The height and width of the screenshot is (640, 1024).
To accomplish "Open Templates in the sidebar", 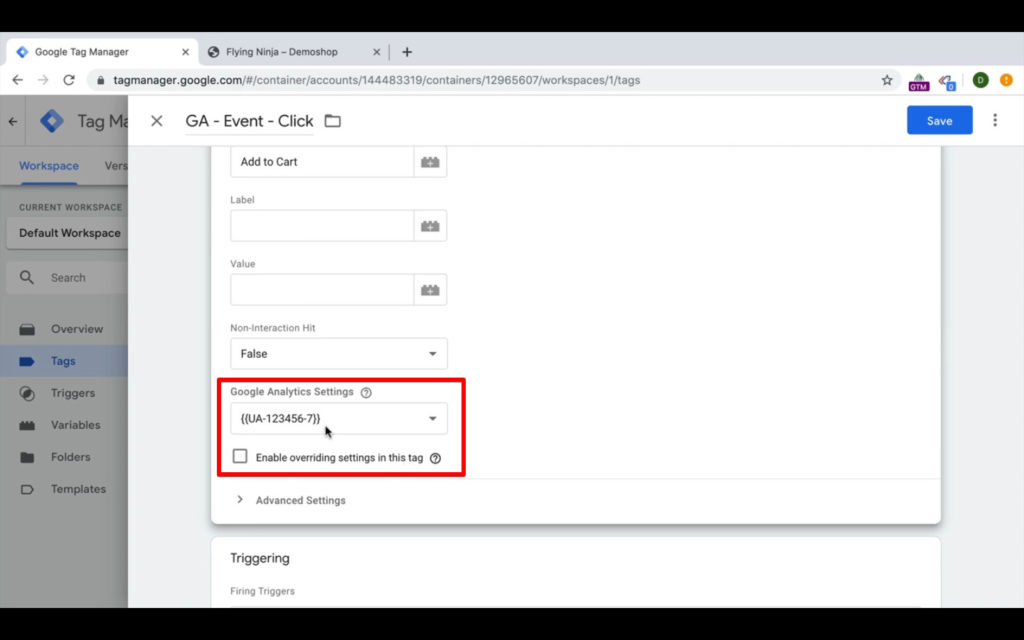I will [x=64, y=489].
